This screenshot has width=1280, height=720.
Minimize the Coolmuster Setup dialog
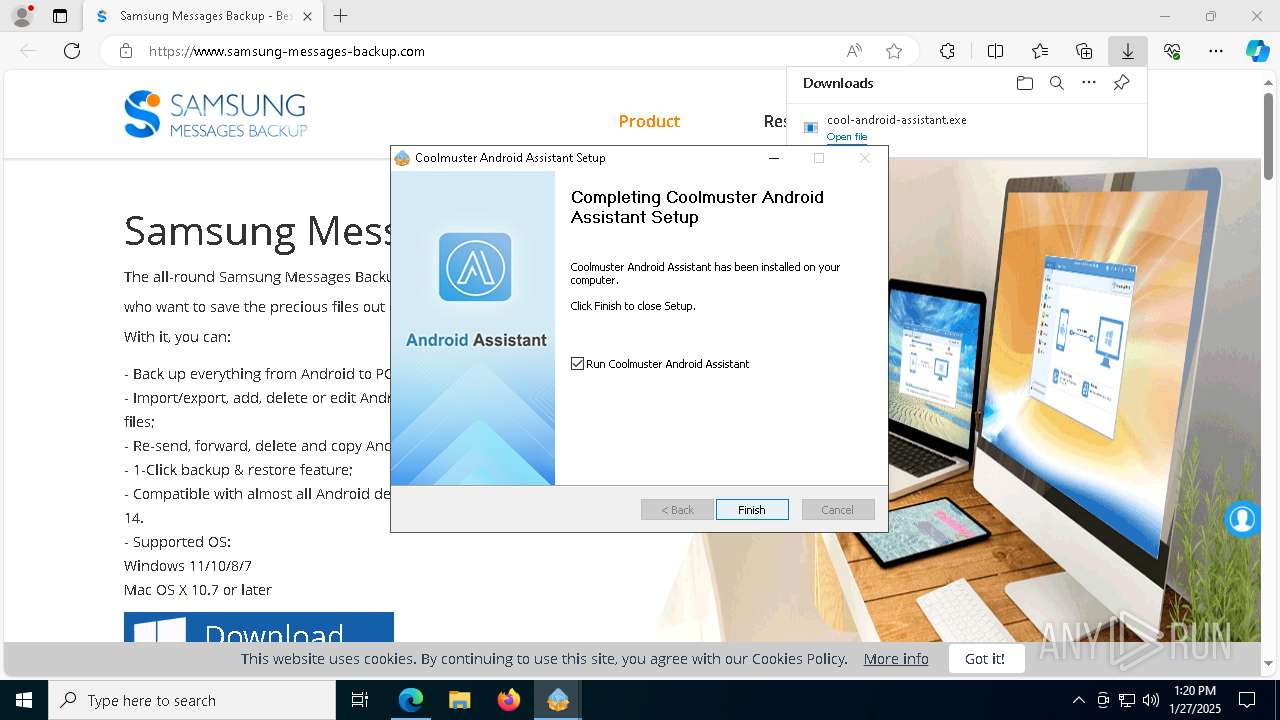[773, 158]
